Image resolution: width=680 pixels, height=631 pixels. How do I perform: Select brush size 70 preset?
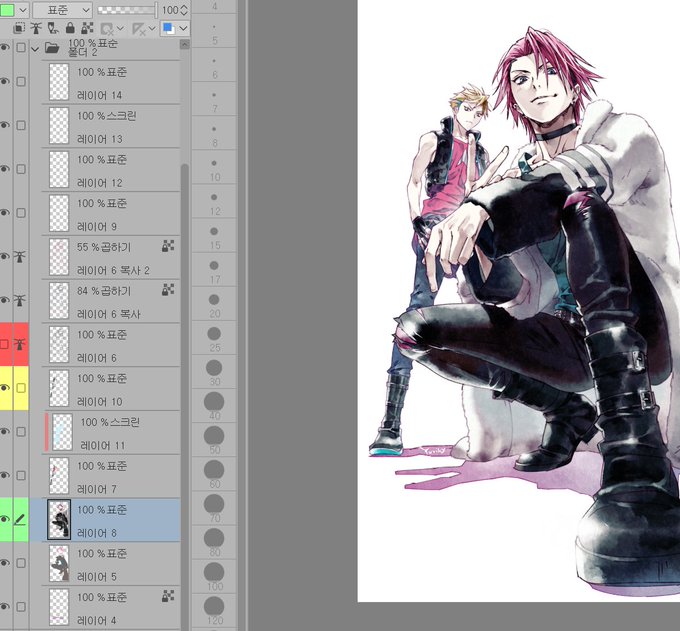214,509
